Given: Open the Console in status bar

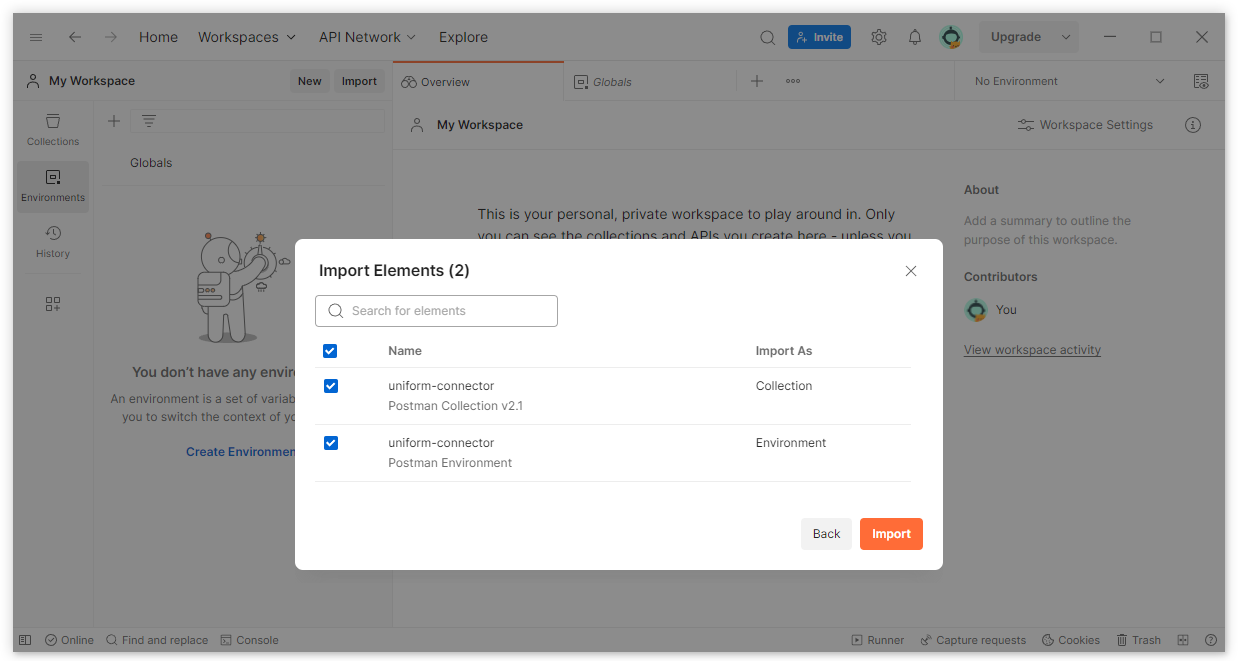Looking at the screenshot, I should (x=249, y=640).
